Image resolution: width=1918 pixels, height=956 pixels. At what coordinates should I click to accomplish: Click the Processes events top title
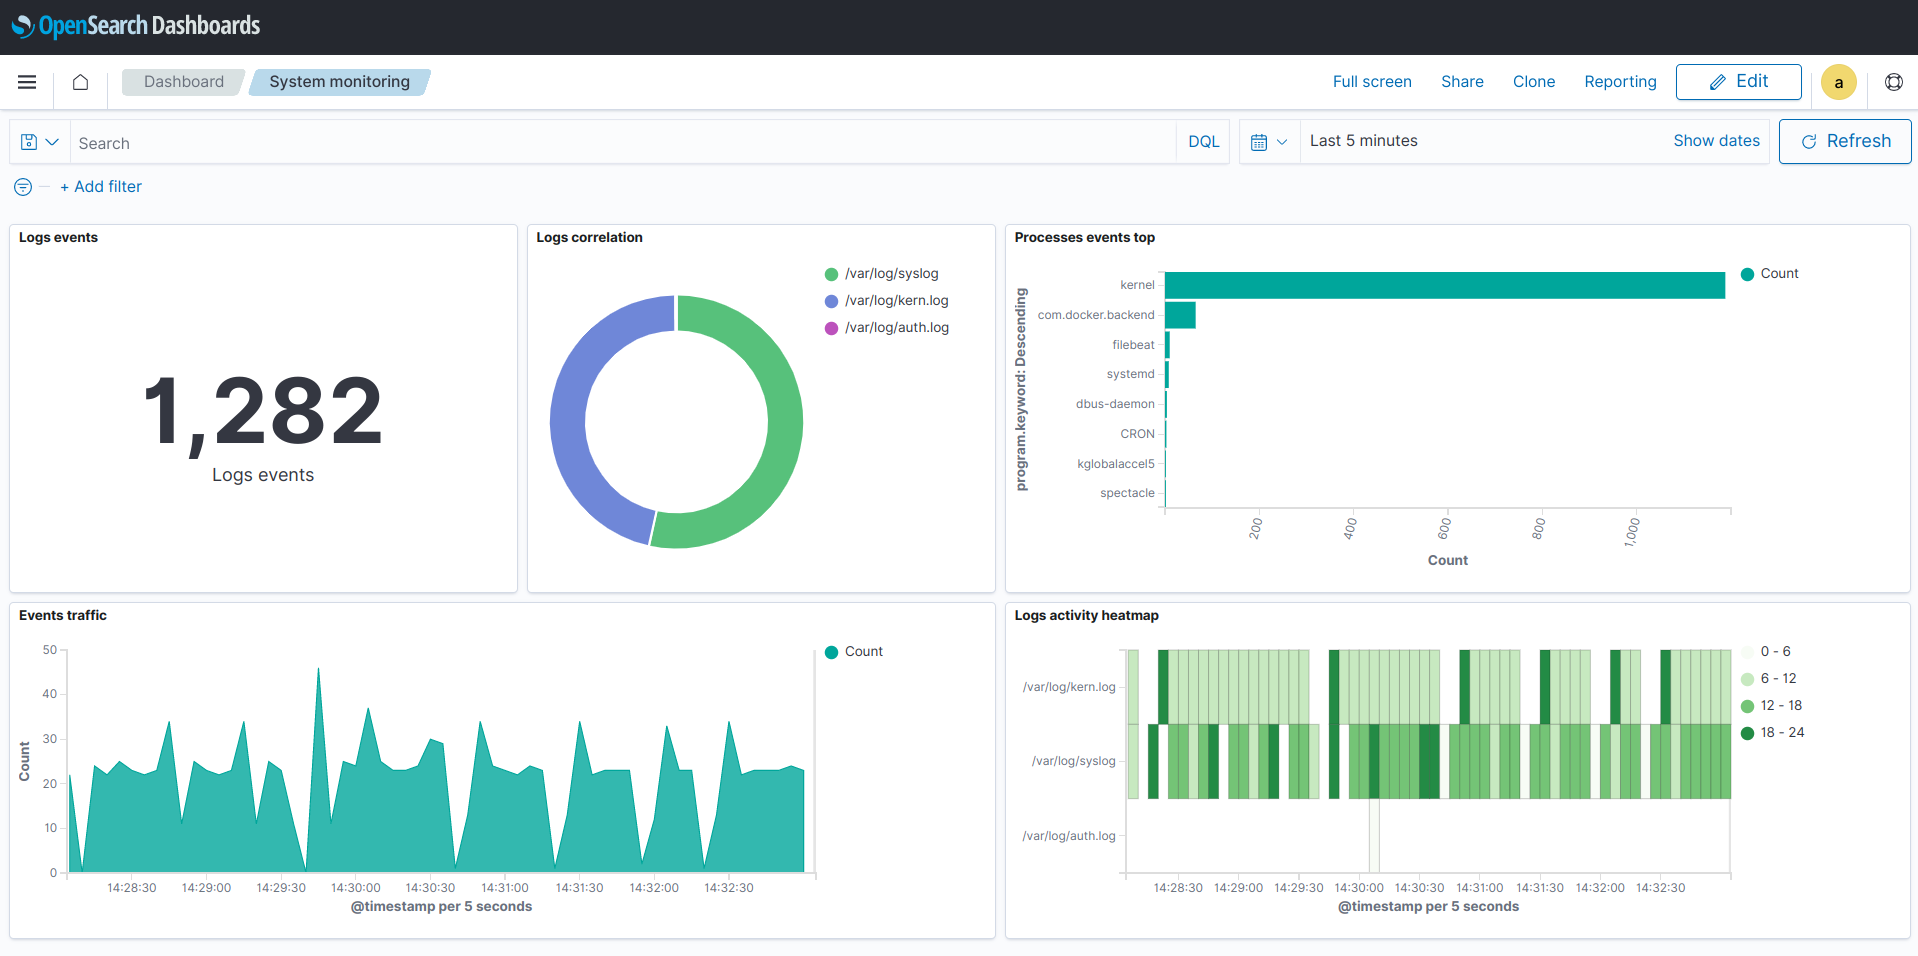(x=1084, y=238)
